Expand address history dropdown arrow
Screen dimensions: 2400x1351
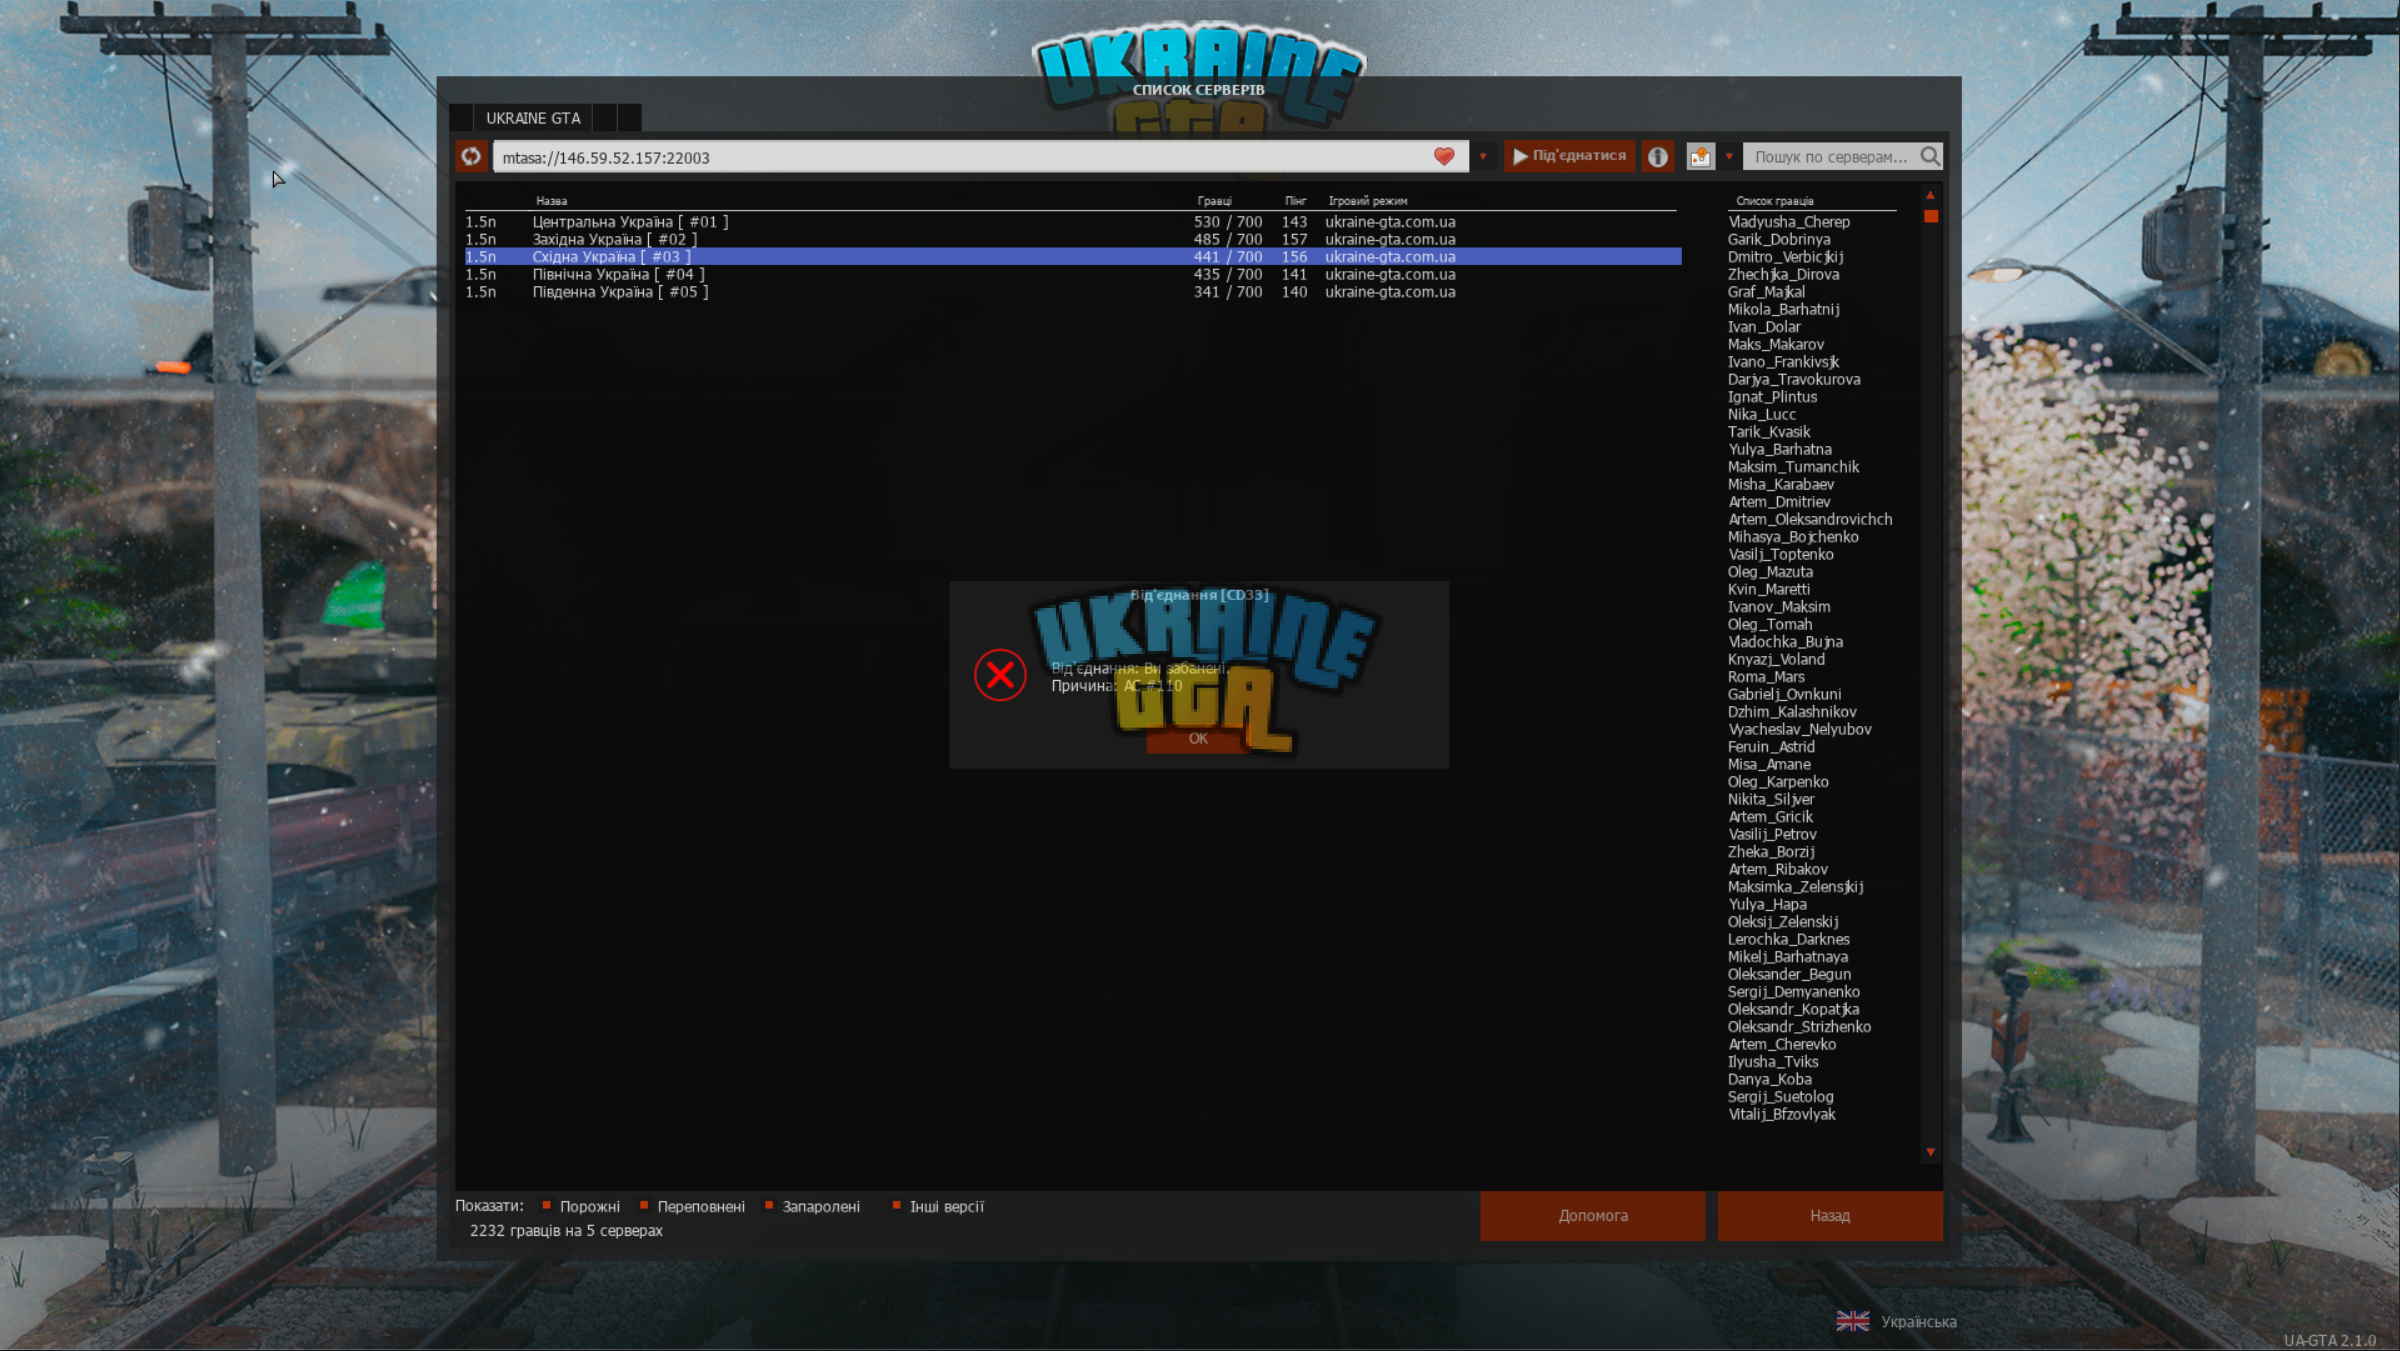(1483, 156)
